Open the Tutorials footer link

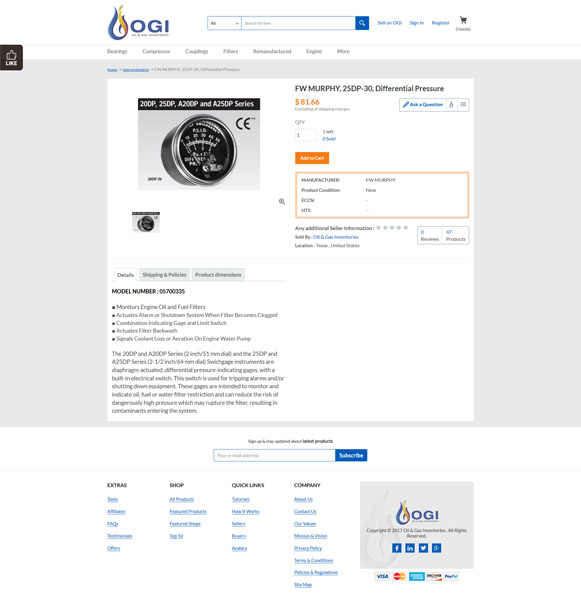(240, 499)
